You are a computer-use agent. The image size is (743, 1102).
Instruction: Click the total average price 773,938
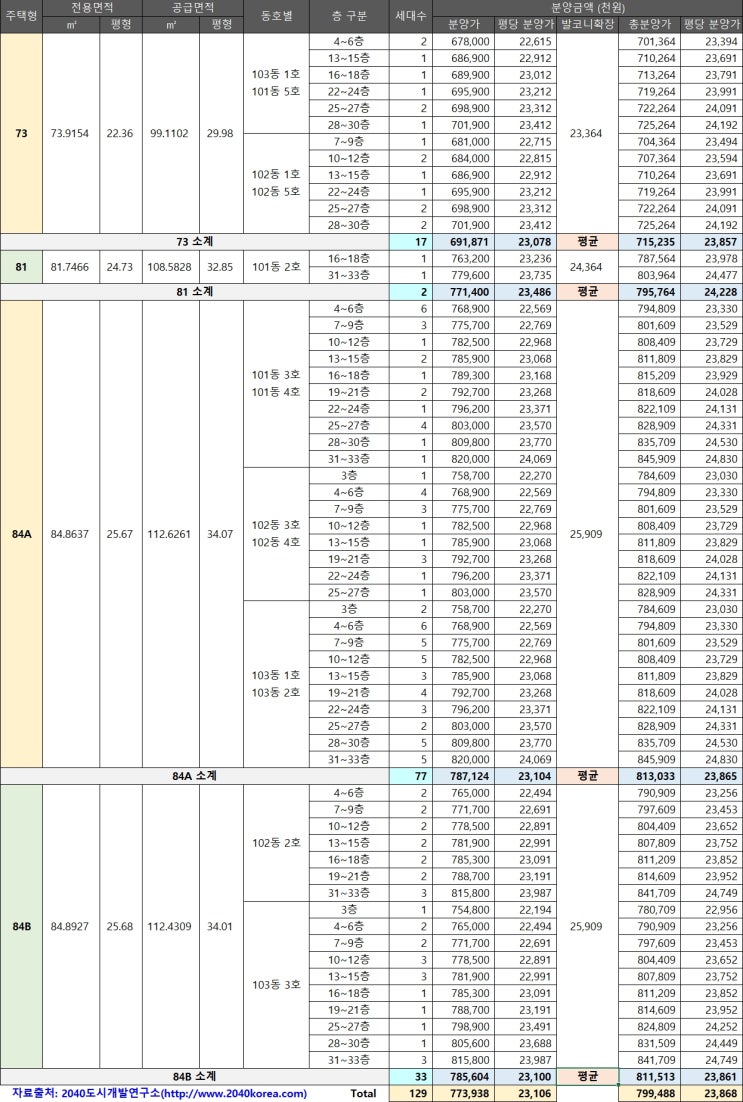pos(464,1094)
